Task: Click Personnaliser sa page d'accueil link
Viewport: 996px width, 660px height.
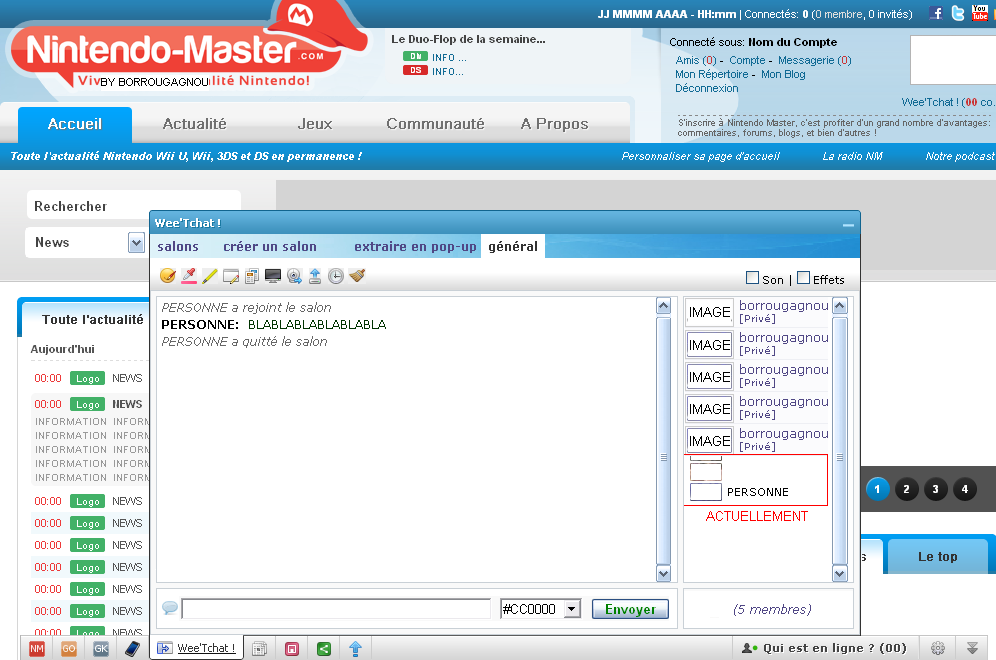Action: (x=701, y=156)
